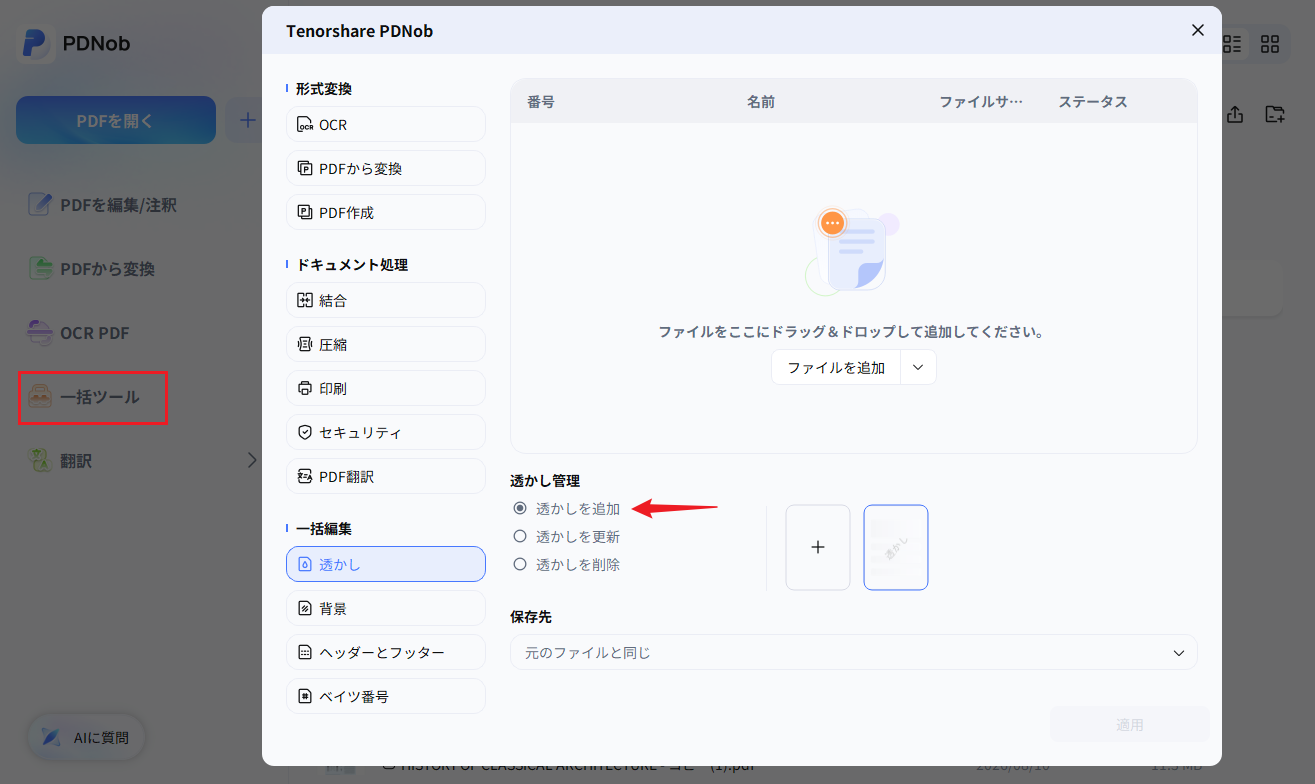
Task: Switch to list view in main window
Action: [1232, 44]
